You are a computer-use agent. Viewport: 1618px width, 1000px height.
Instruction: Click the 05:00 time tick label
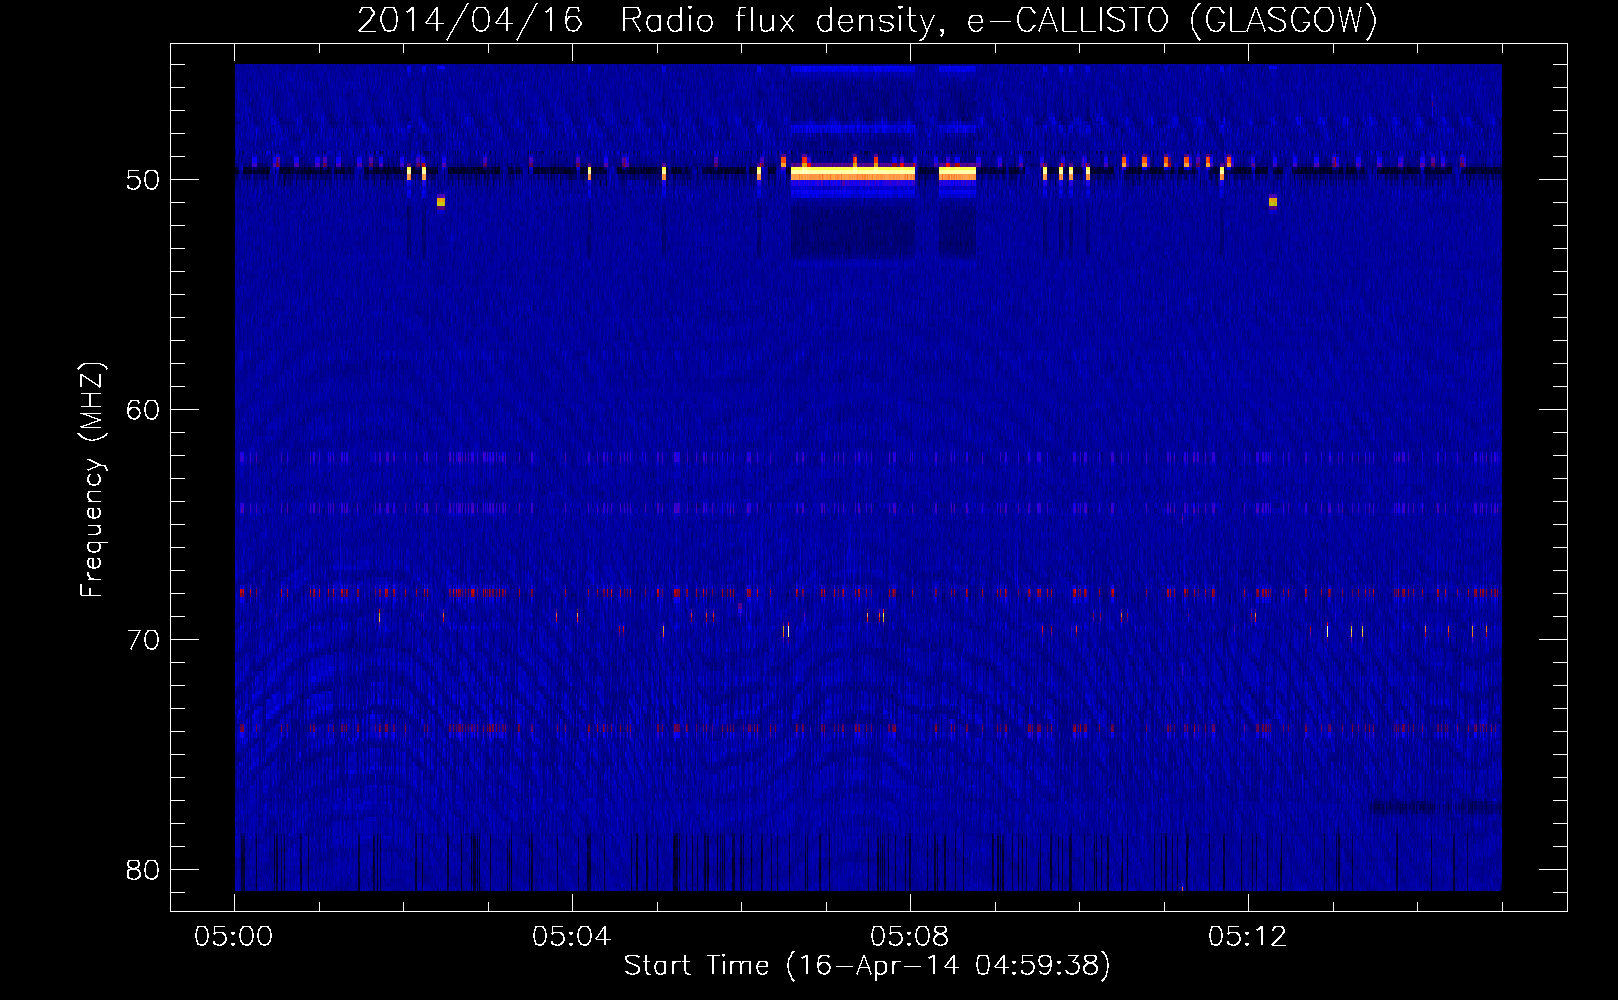tap(234, 937)
